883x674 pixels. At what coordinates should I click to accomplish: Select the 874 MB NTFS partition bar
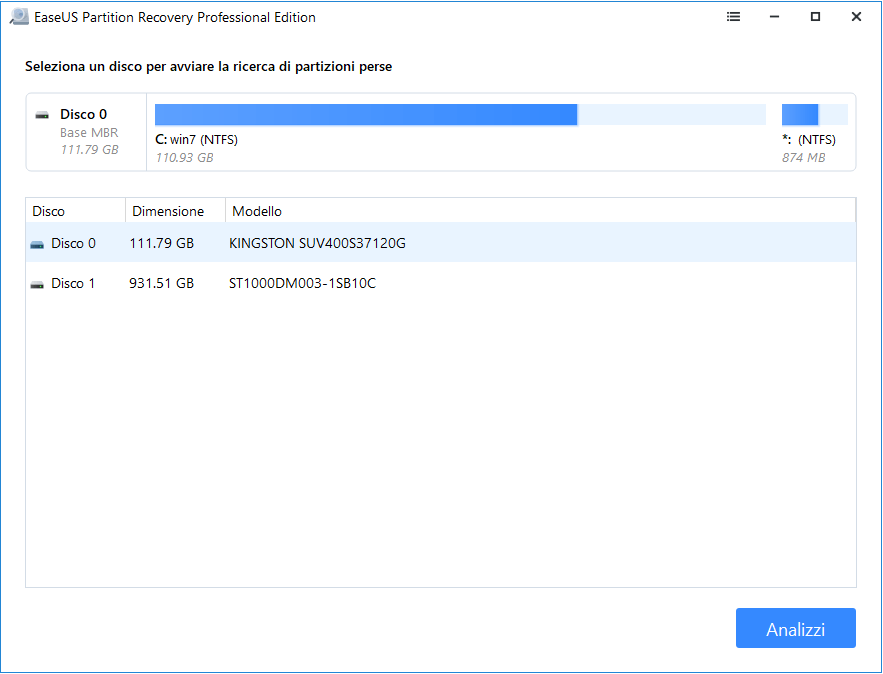pyautogui.click(x=815, y=114)
